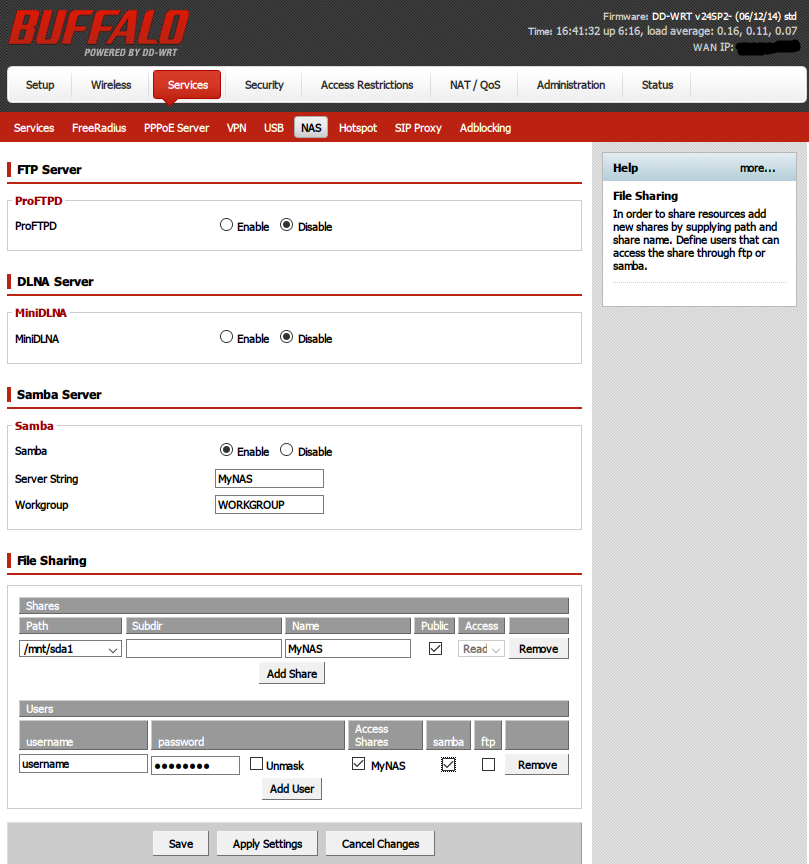This screenshot has width=809, height=864.
Task: Click the Buffalo logo
Action: coord(98,32)
